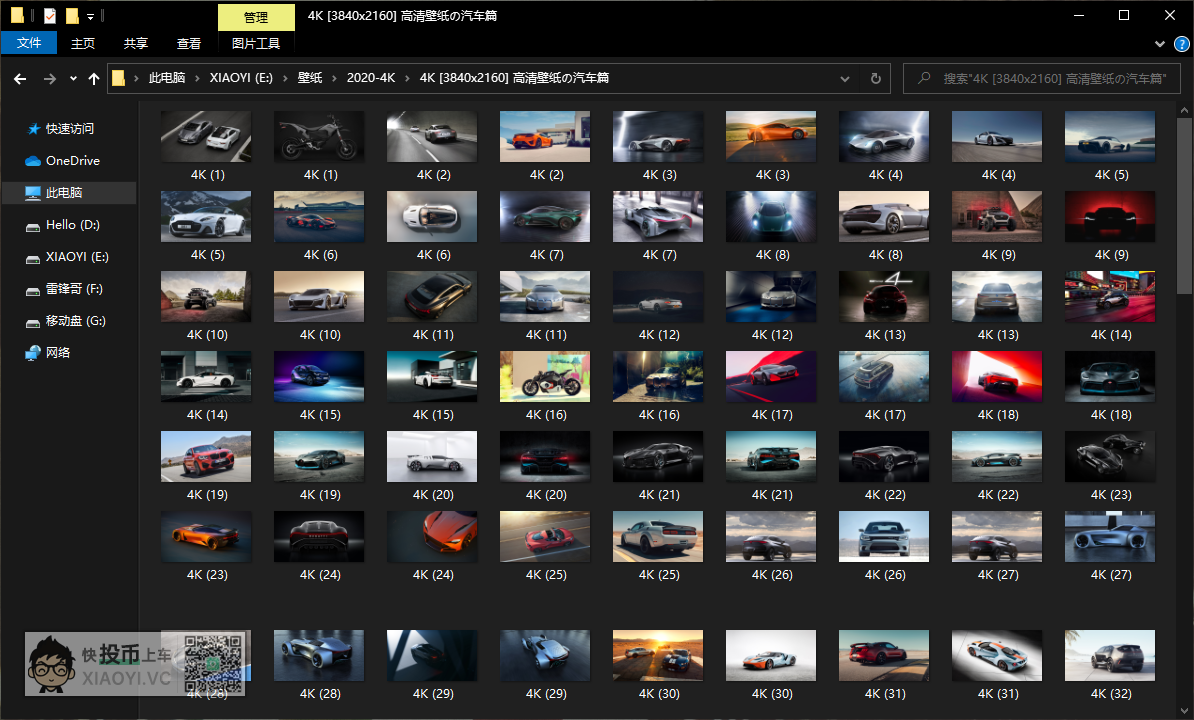1194x720 pixels.
Task: Jump to the 2020-4K folder in the breadcrumb
Action: tap(371, 78)
